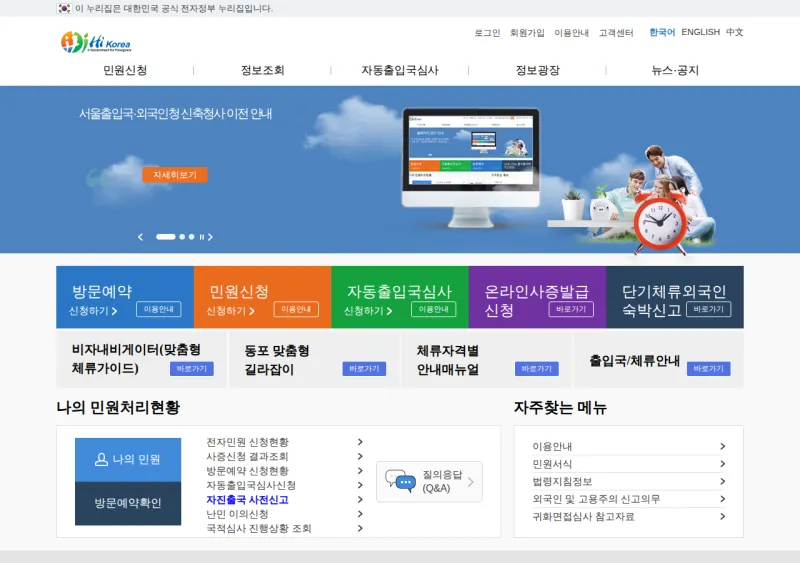This screenshot has height=563, width=800.
Task: Open 전자민원 신청현황 link
Action: click(247, 442)
